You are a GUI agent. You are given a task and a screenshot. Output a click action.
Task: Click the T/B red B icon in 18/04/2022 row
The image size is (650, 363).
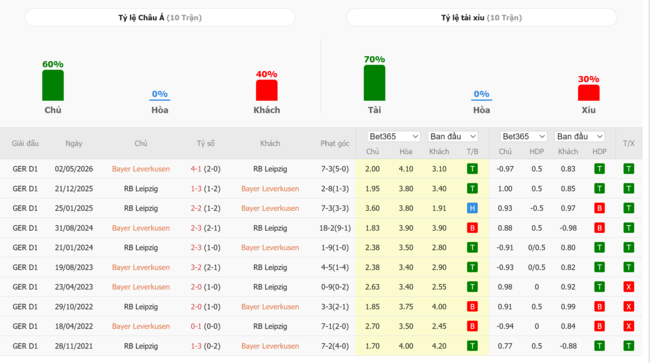pos(472,326)
